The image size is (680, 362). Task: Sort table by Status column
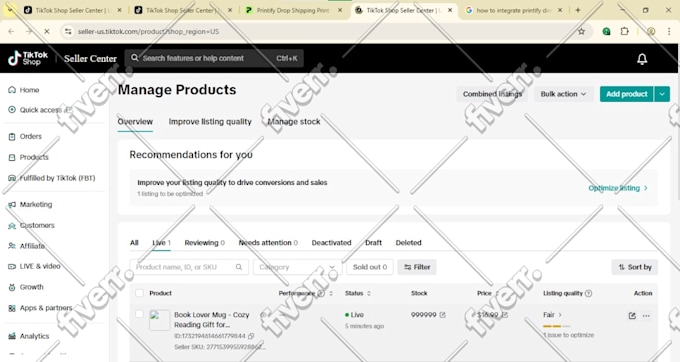click(x=369, y=294)
